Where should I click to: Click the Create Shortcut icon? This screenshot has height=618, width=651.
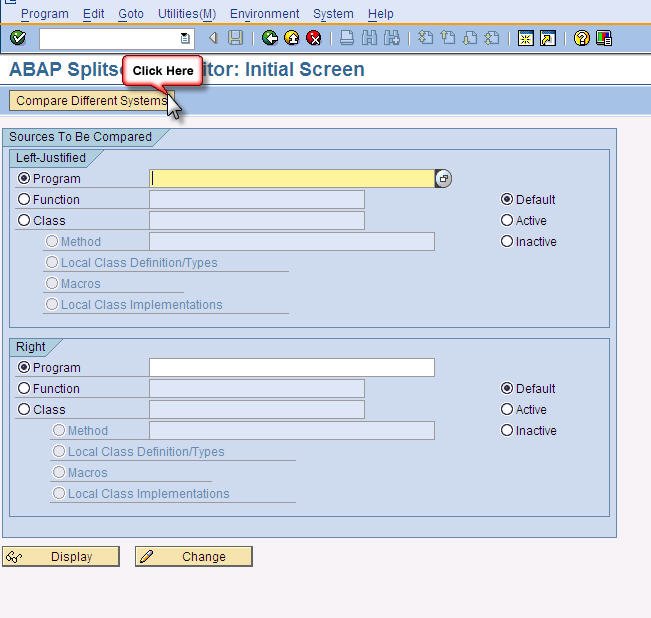548,38
